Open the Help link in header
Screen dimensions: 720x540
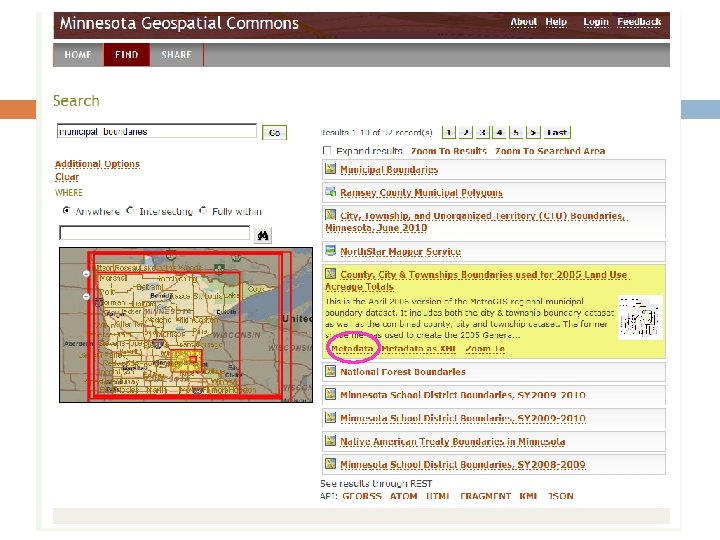point(556,22)
